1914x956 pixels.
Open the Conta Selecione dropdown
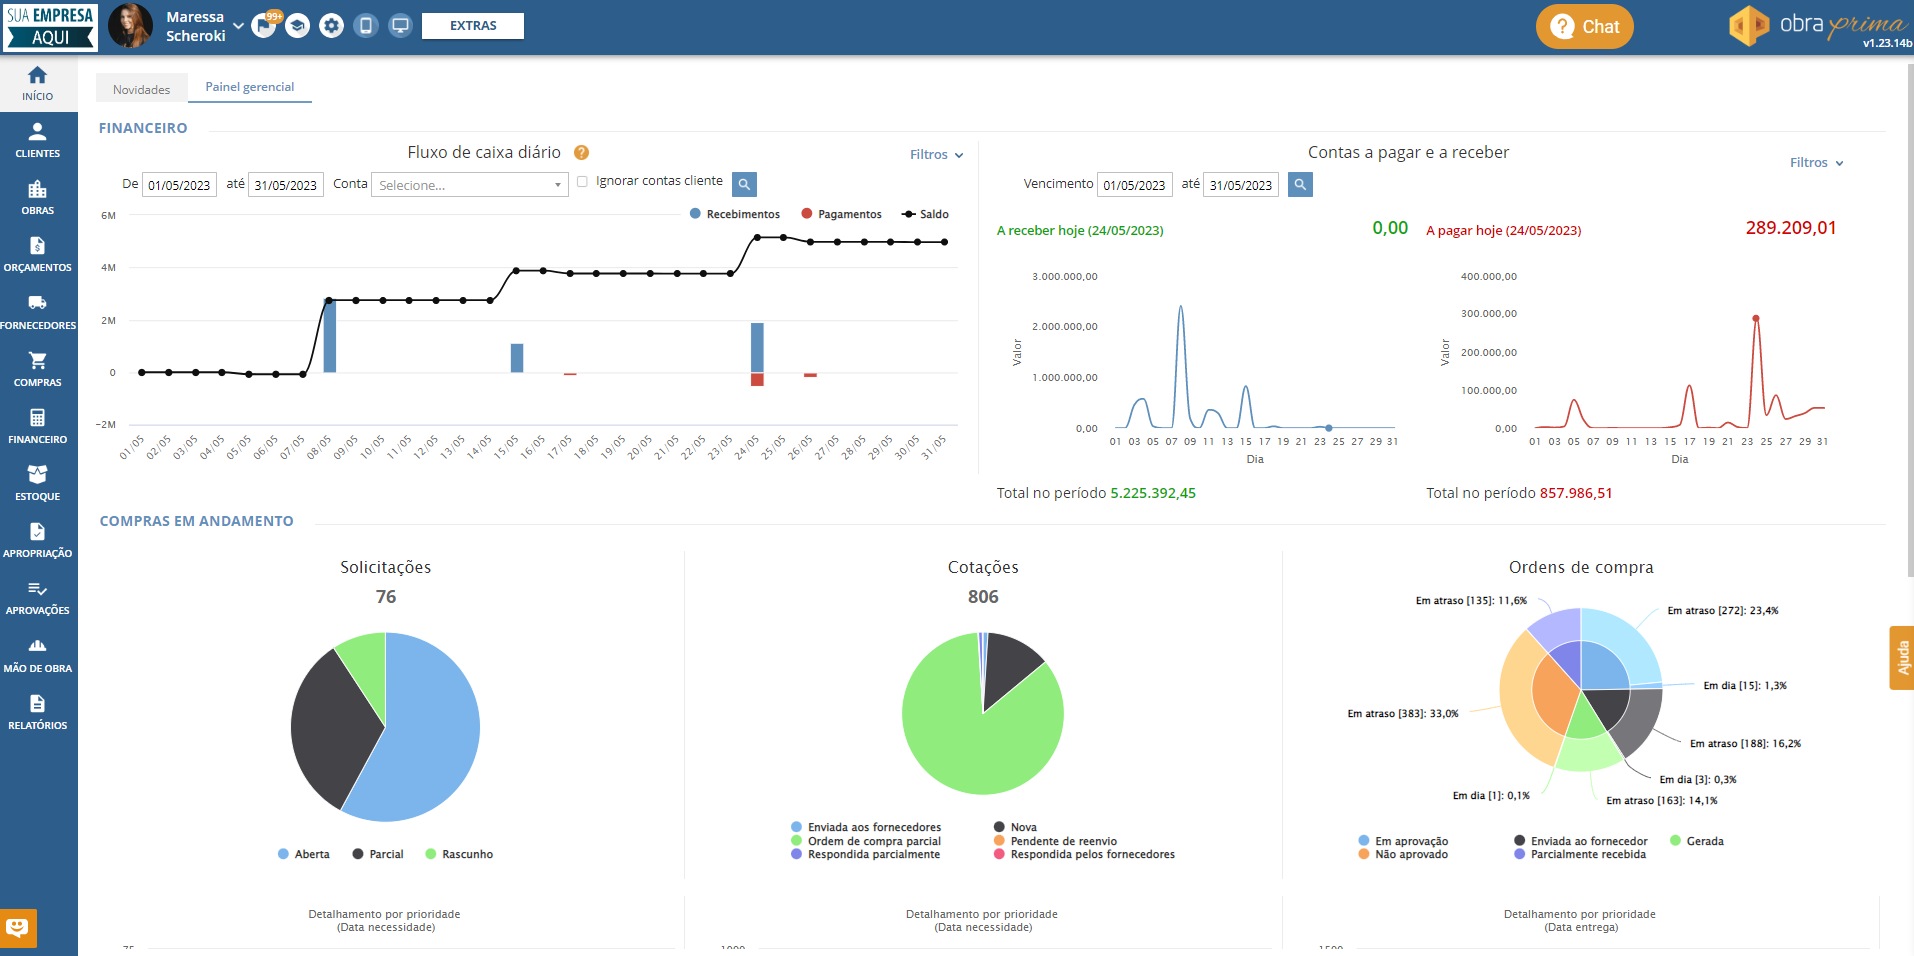click(469, 185)
